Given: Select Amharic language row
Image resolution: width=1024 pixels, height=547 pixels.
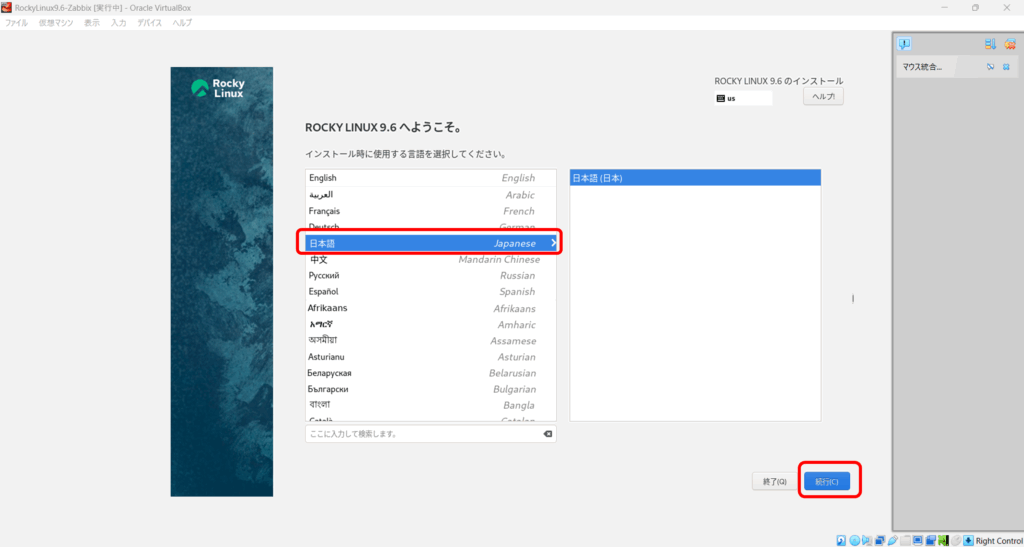Looking at the screenshot, I should [x=430, y=324].
